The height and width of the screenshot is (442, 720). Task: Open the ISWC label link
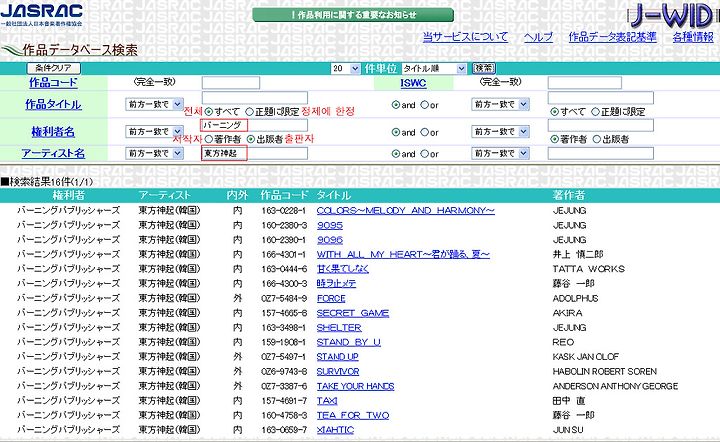tap(413, 83)
